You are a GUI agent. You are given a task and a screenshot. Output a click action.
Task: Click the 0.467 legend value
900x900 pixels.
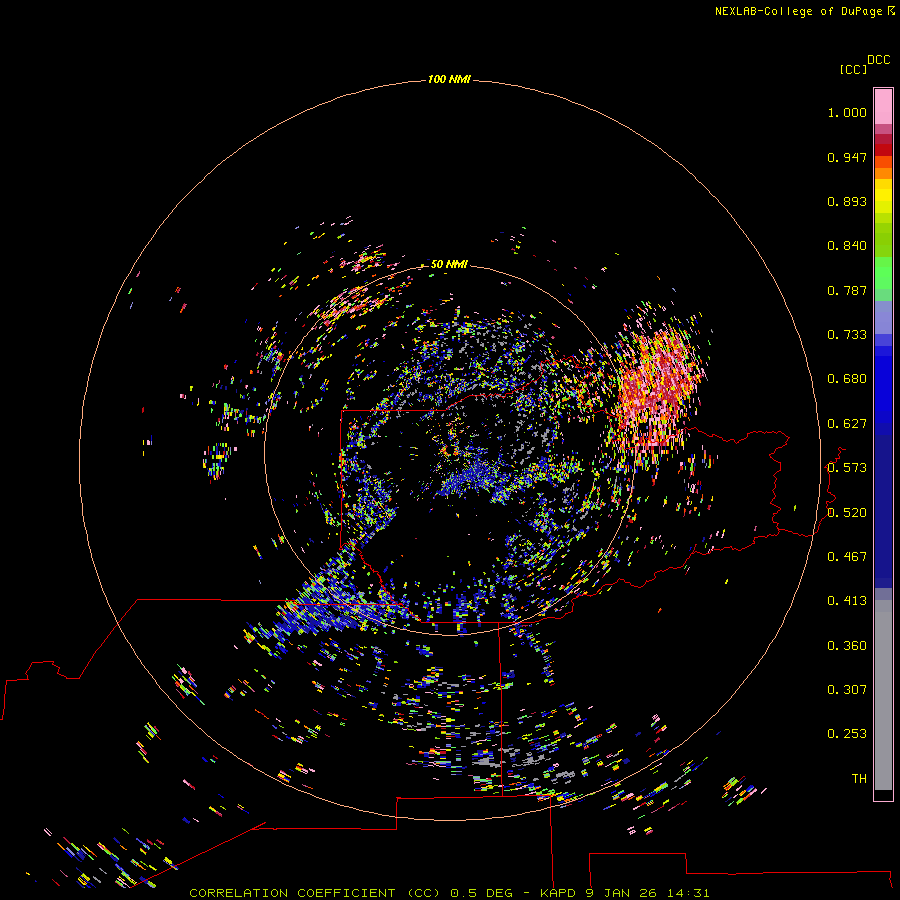point(847,557)
